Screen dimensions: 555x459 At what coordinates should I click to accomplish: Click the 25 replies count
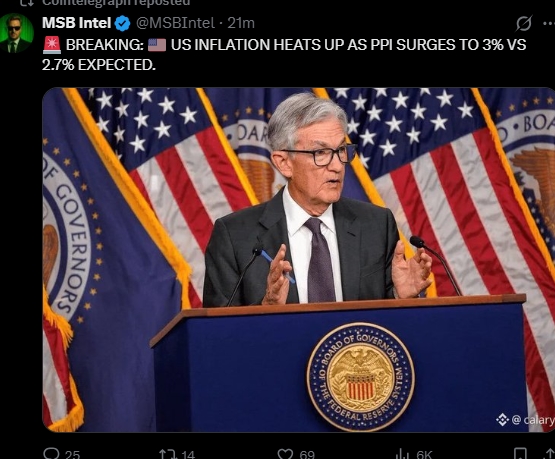tap(73, 454)
